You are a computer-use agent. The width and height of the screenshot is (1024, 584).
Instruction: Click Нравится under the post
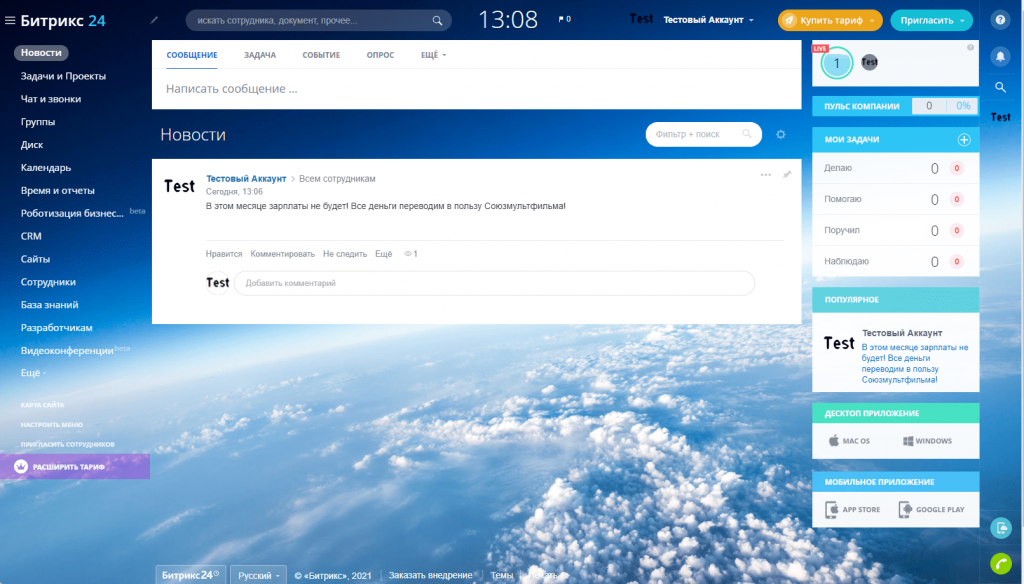coord(224,253)
